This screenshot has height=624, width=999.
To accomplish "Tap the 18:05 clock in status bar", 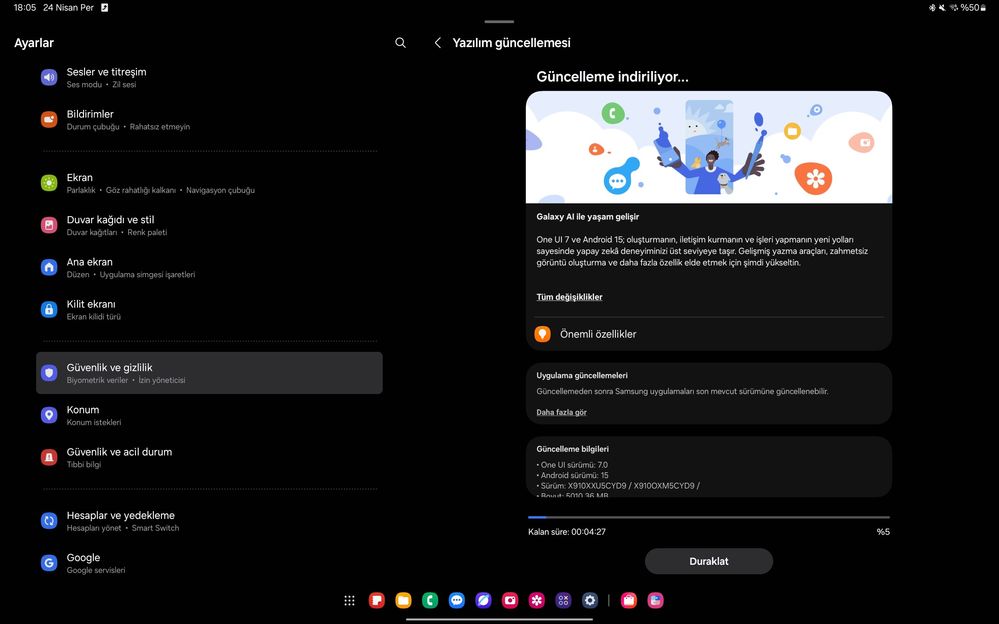I will (x=25, y=8).
